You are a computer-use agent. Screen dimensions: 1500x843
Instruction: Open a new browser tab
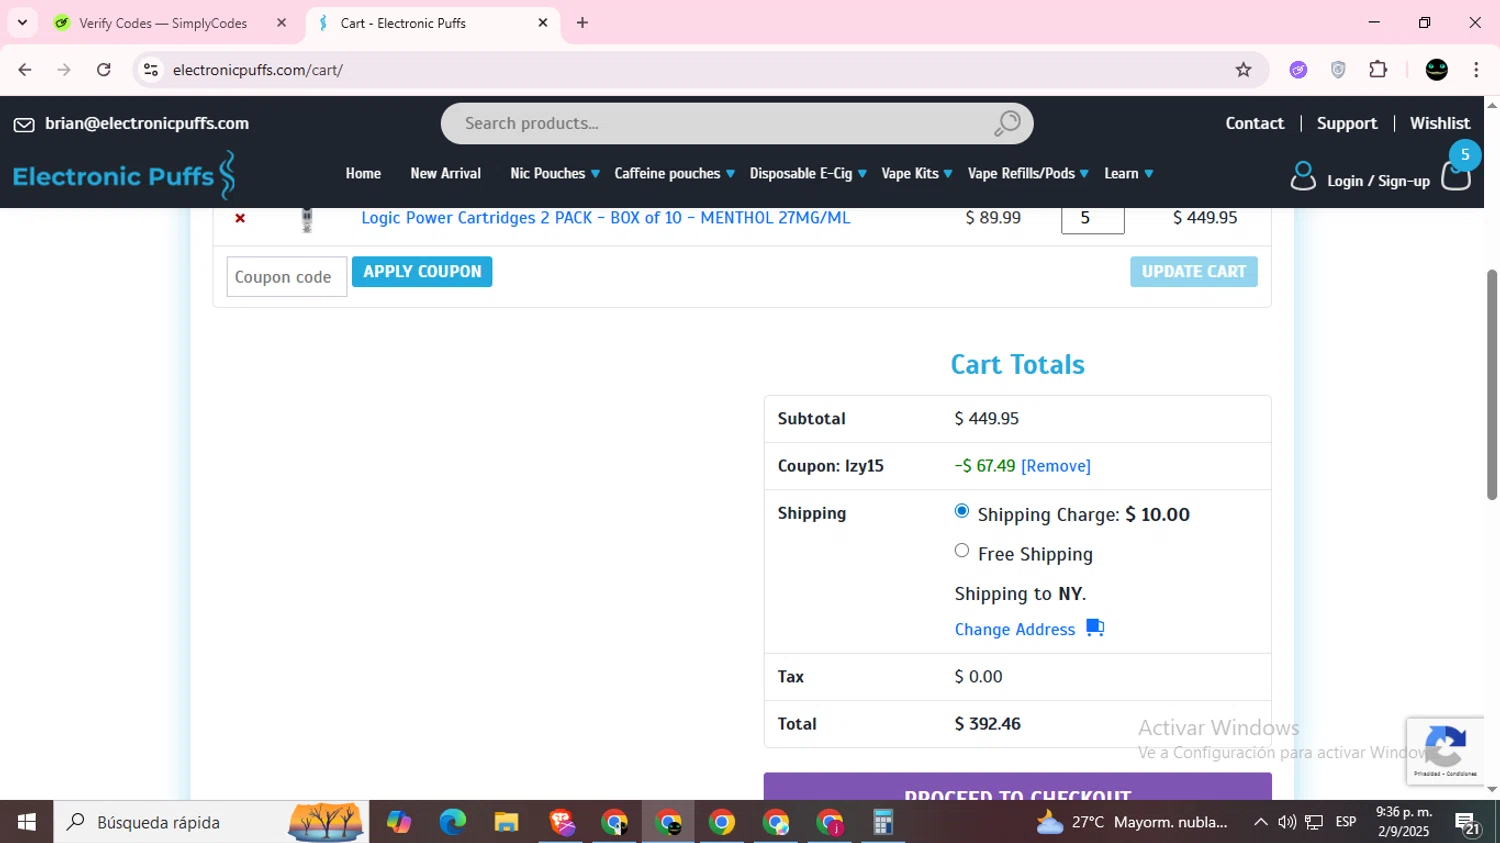coord(582,23)
